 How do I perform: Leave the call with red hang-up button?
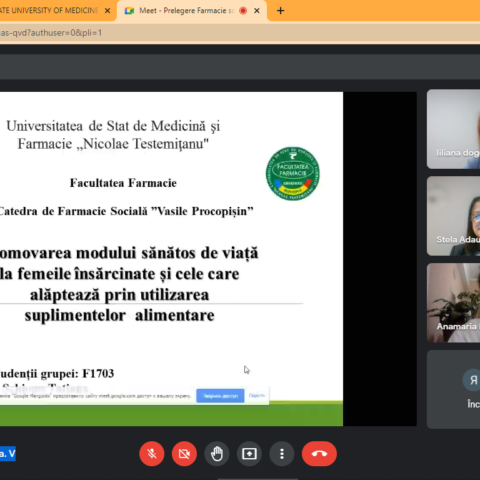319,454
